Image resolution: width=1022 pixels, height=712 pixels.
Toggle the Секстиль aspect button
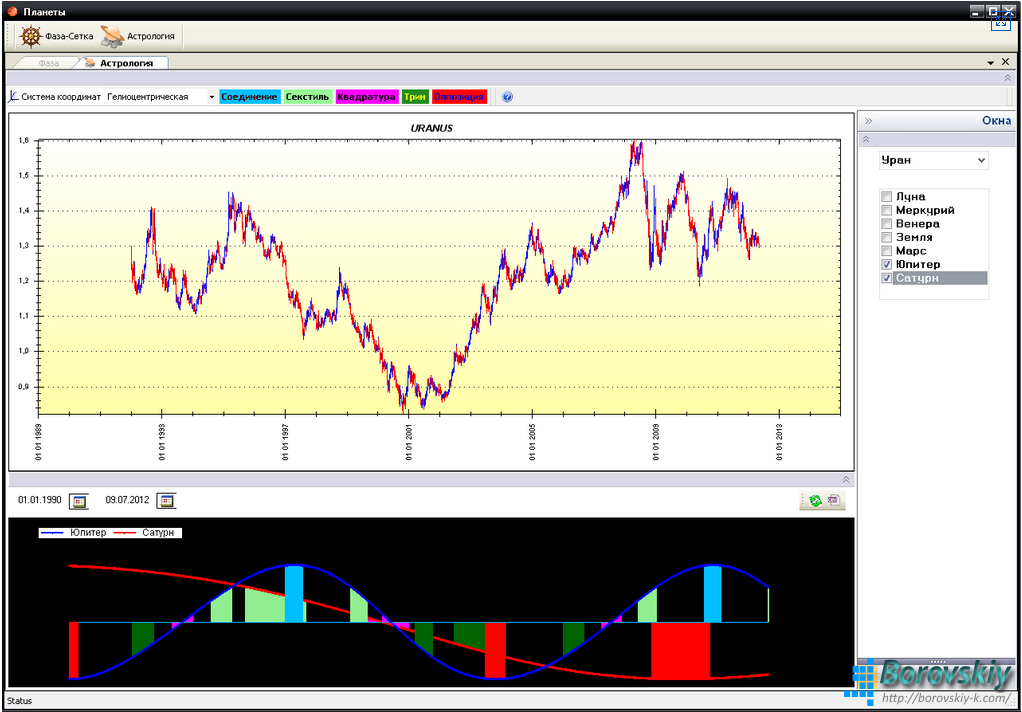pyautogui.click(x=308, y=97)
